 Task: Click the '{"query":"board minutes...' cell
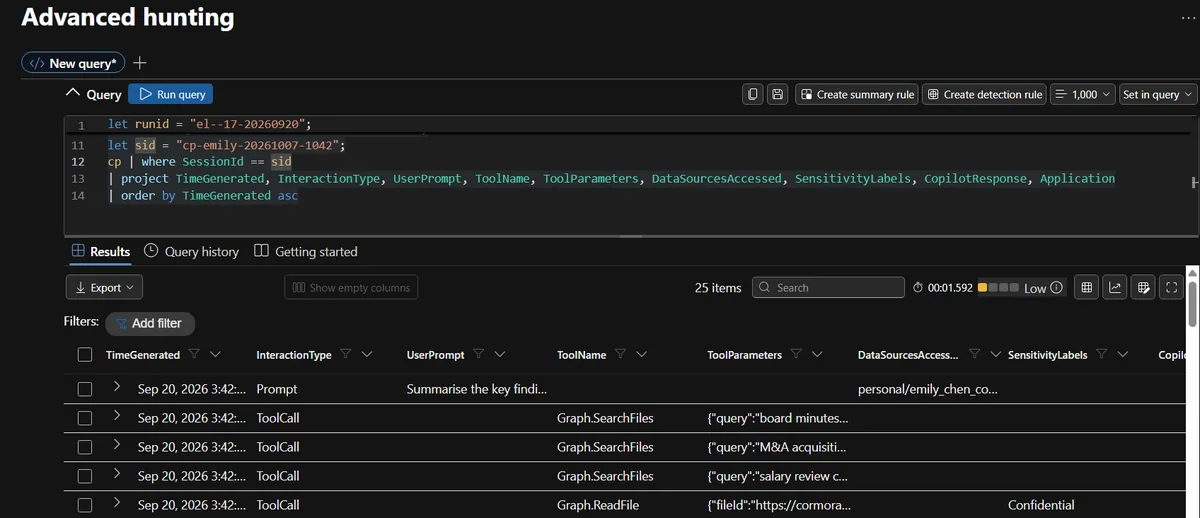point(777,418)
